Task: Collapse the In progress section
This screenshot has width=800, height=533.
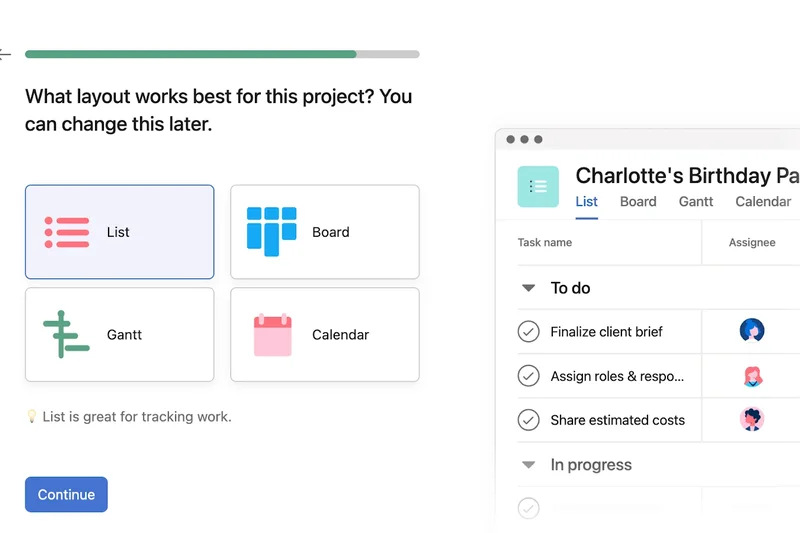Action: (529, 465)
